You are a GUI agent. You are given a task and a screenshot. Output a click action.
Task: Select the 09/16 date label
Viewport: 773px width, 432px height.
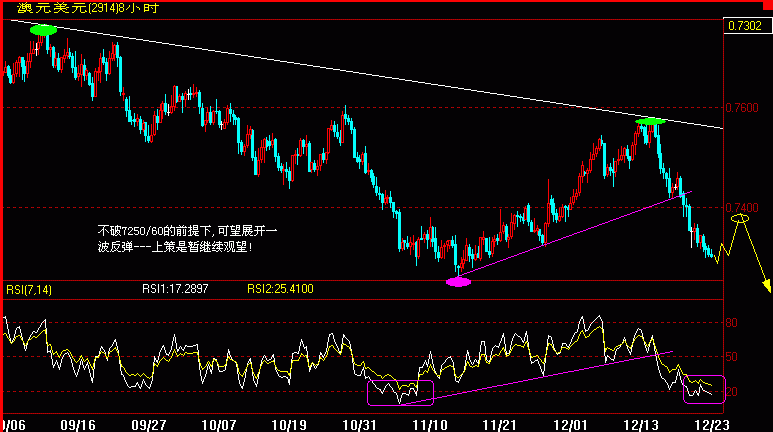point(78,425)
